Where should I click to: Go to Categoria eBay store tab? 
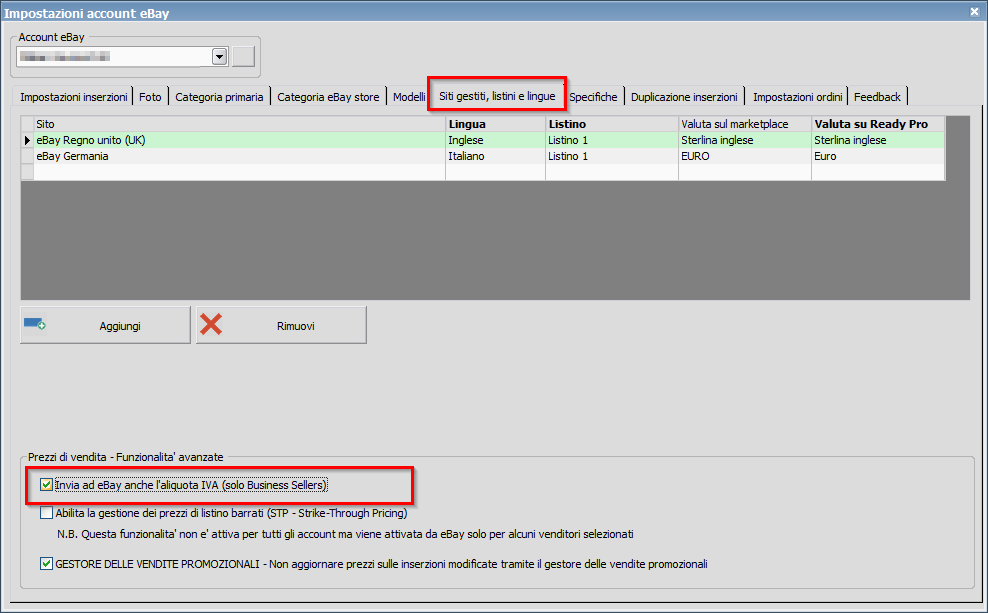tap(328, 97)
